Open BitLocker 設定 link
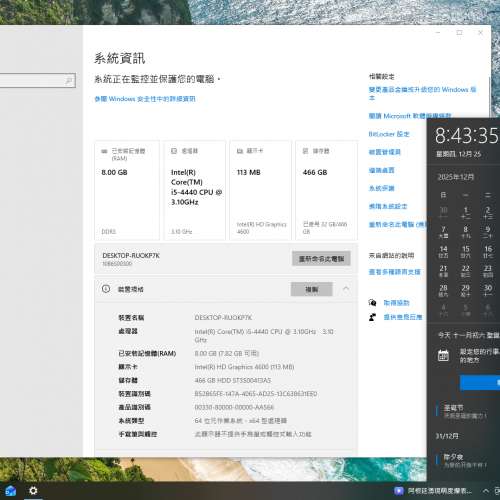The height and width of the screenshot is (500, 500). 389,134
